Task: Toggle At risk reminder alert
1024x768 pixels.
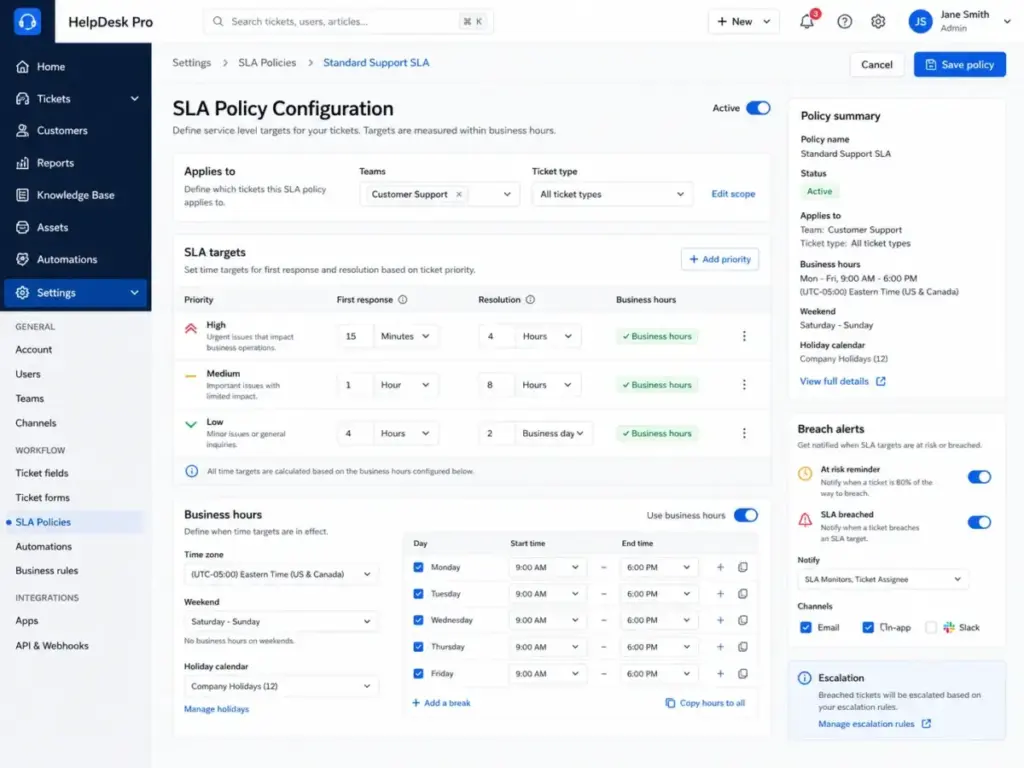Action: [979, 477]
